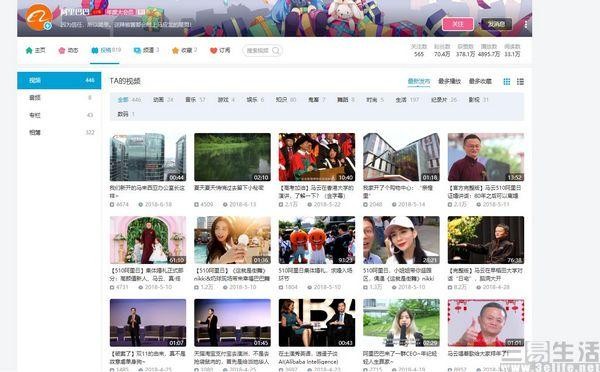Open the 订阅 heart subscriptions tab
Viewport: 600px width, 372px height.
click(x=220, y=51)
